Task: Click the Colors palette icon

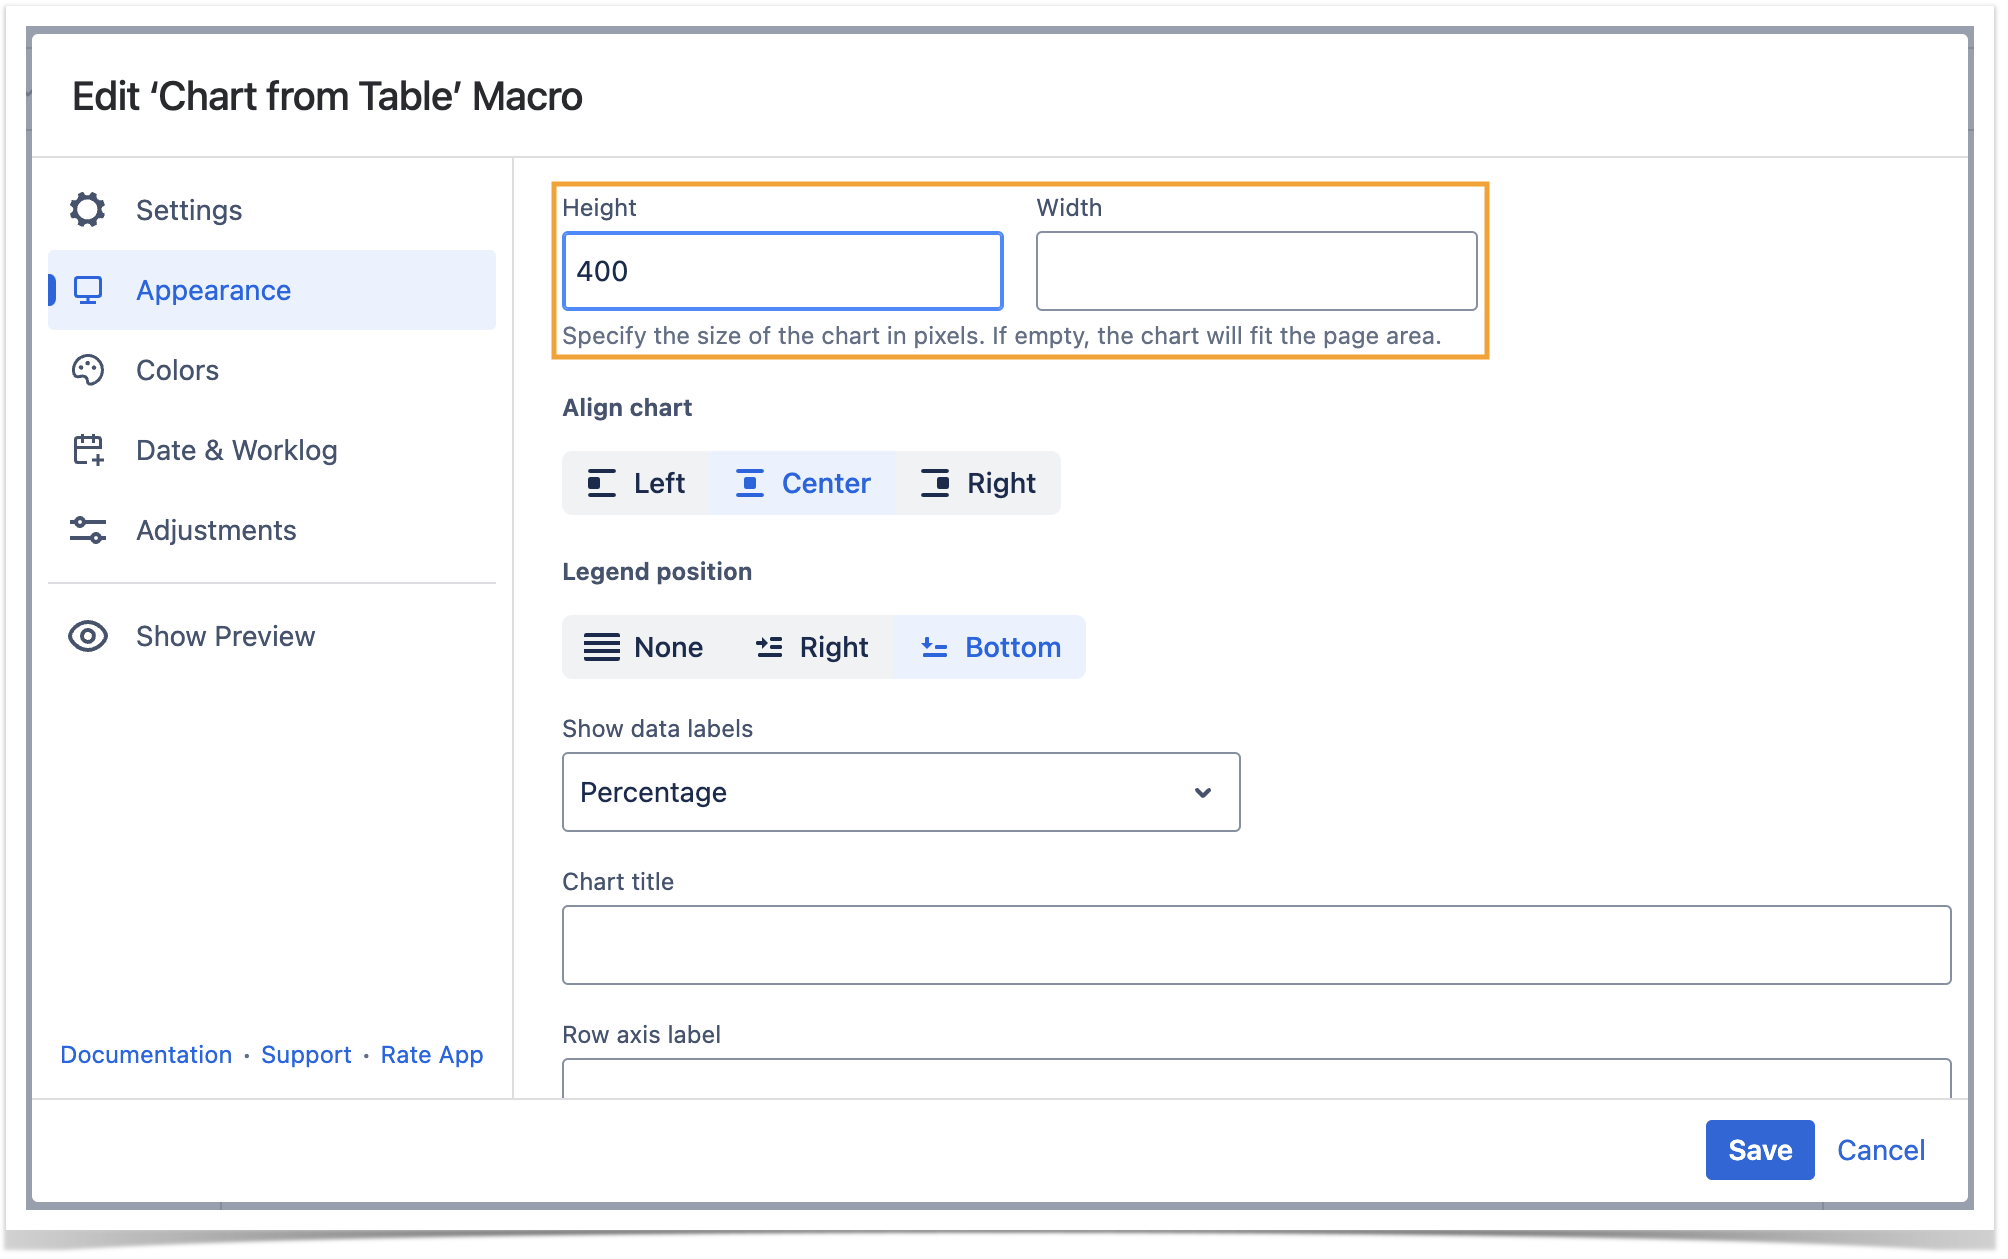Action: pos(88,370)
